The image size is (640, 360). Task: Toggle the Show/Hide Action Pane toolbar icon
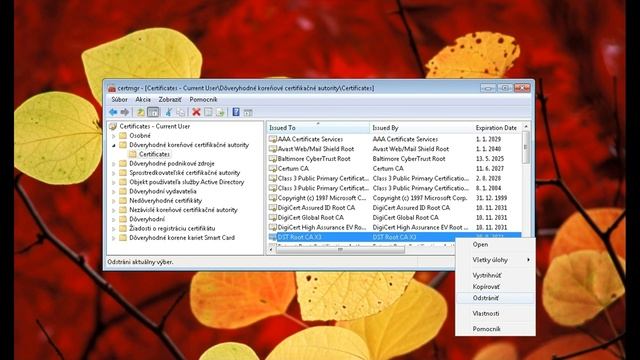pyautogui.click(x=248, y=113)
